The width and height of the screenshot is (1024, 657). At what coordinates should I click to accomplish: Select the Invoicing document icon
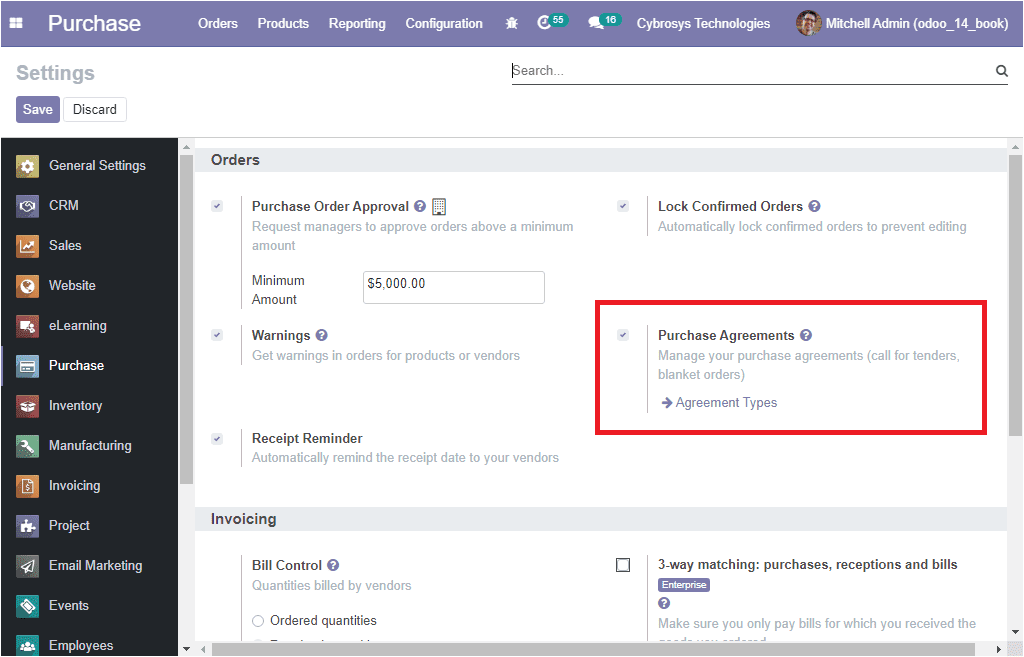(27, 485)
